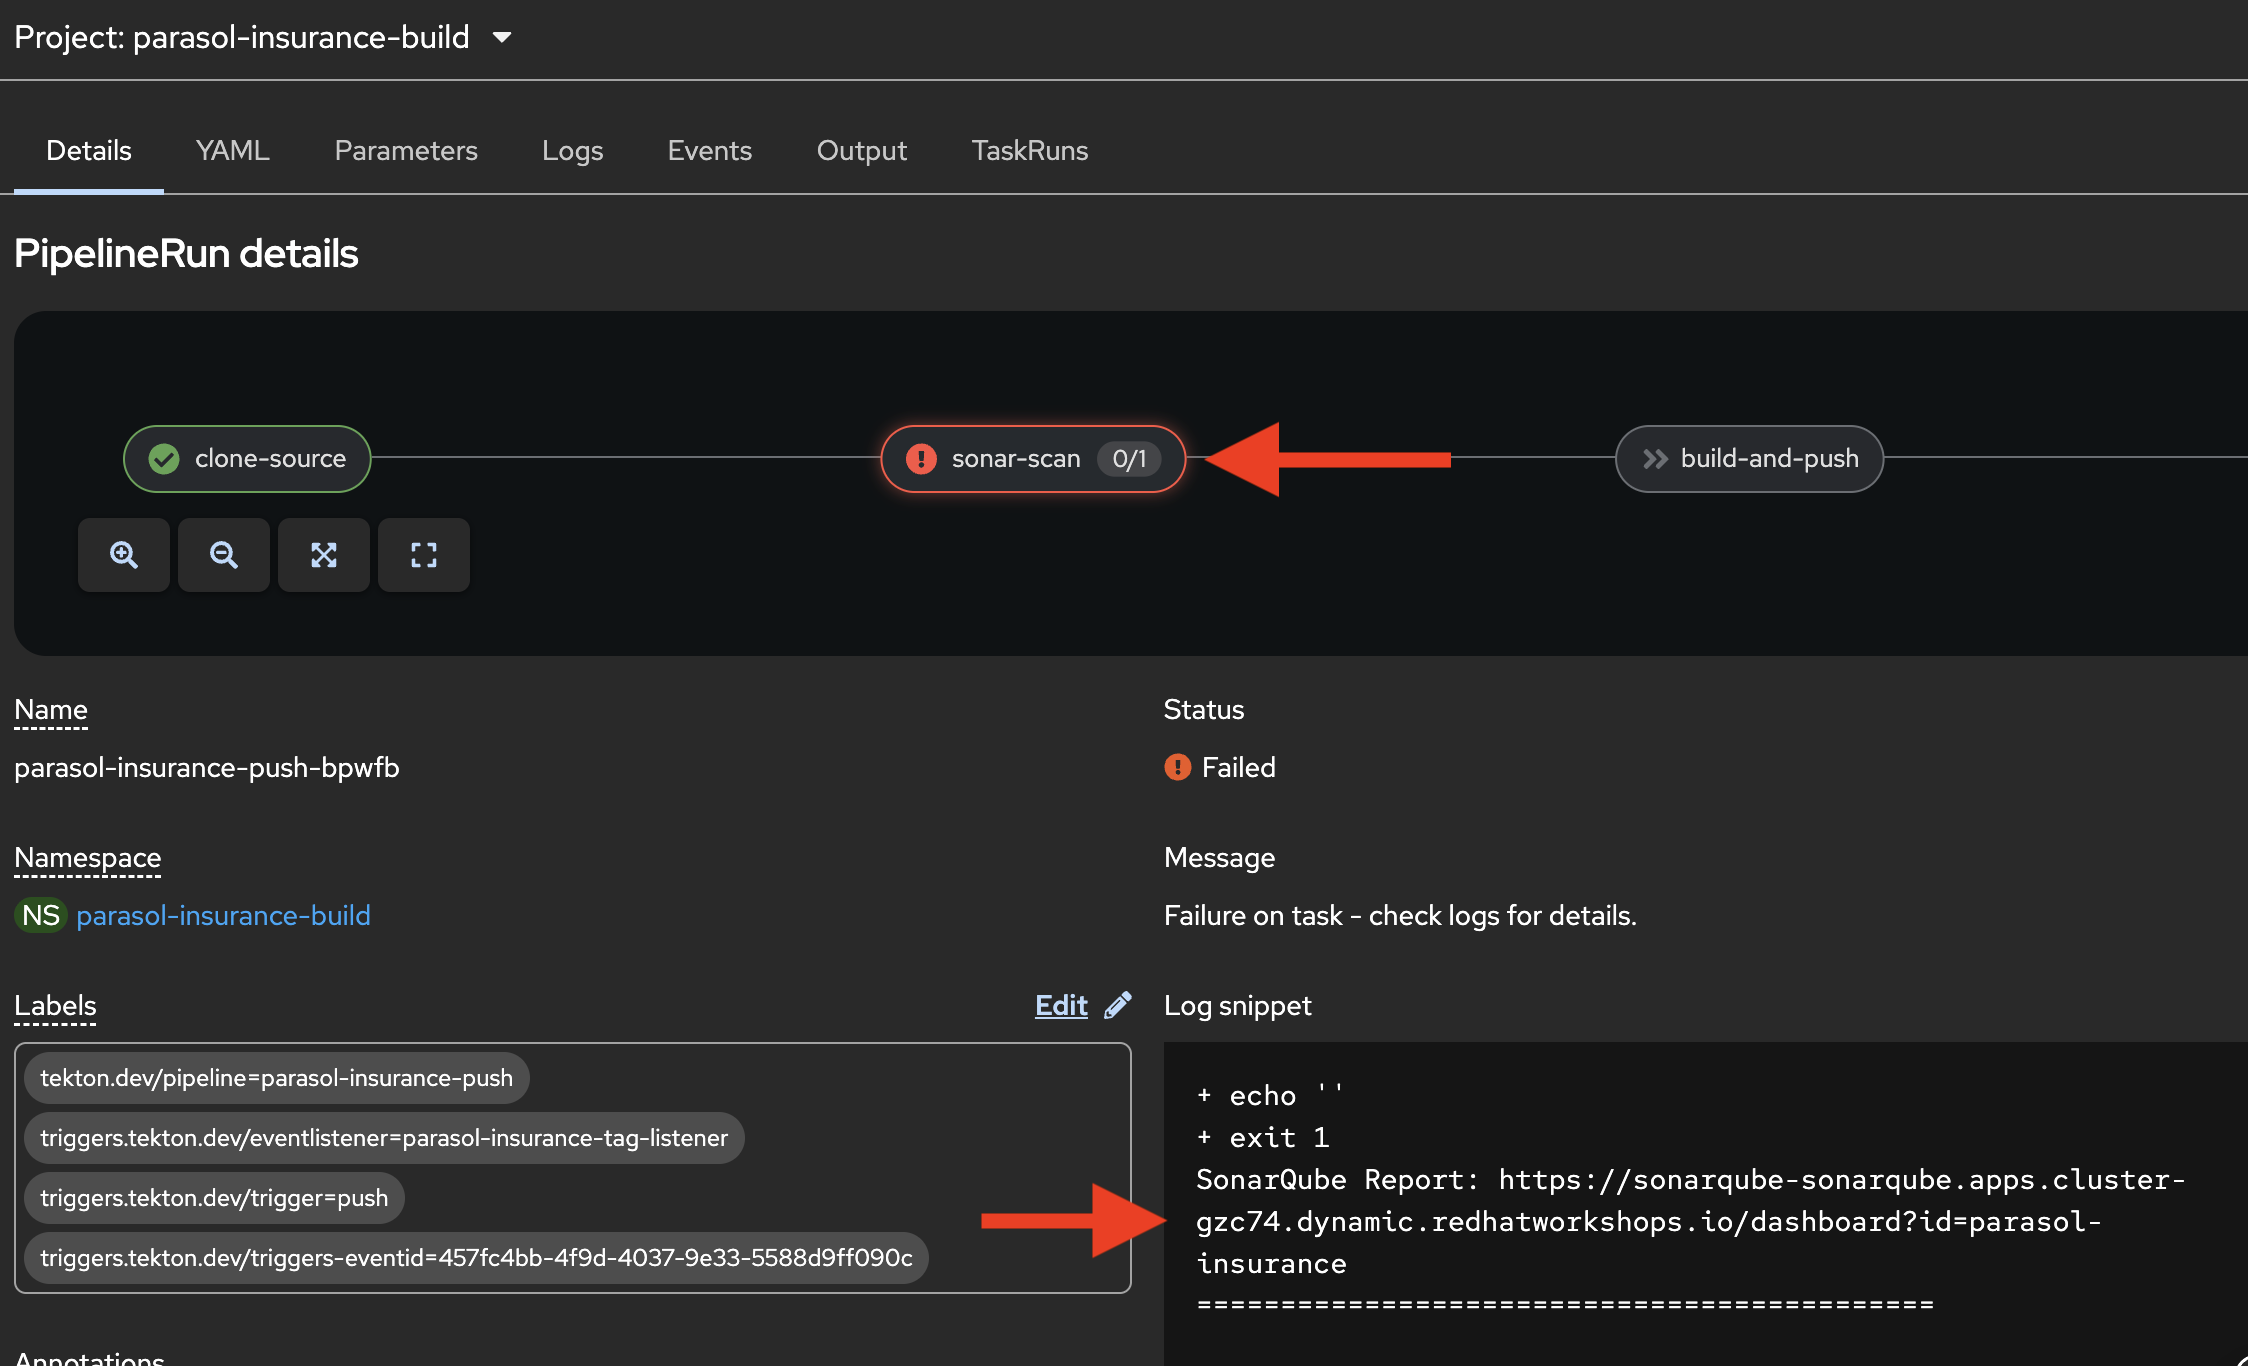The width and height of the screenshot is (2248, 1366).
Task: Click the triggers.tekton.dev/trigger=push label chip
Action: 214,1198
